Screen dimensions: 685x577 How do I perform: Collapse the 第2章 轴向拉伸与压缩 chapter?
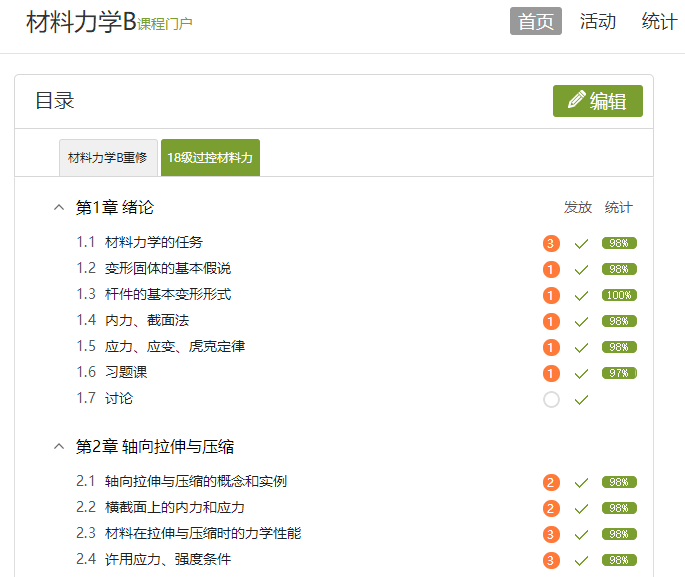[58, 447]
